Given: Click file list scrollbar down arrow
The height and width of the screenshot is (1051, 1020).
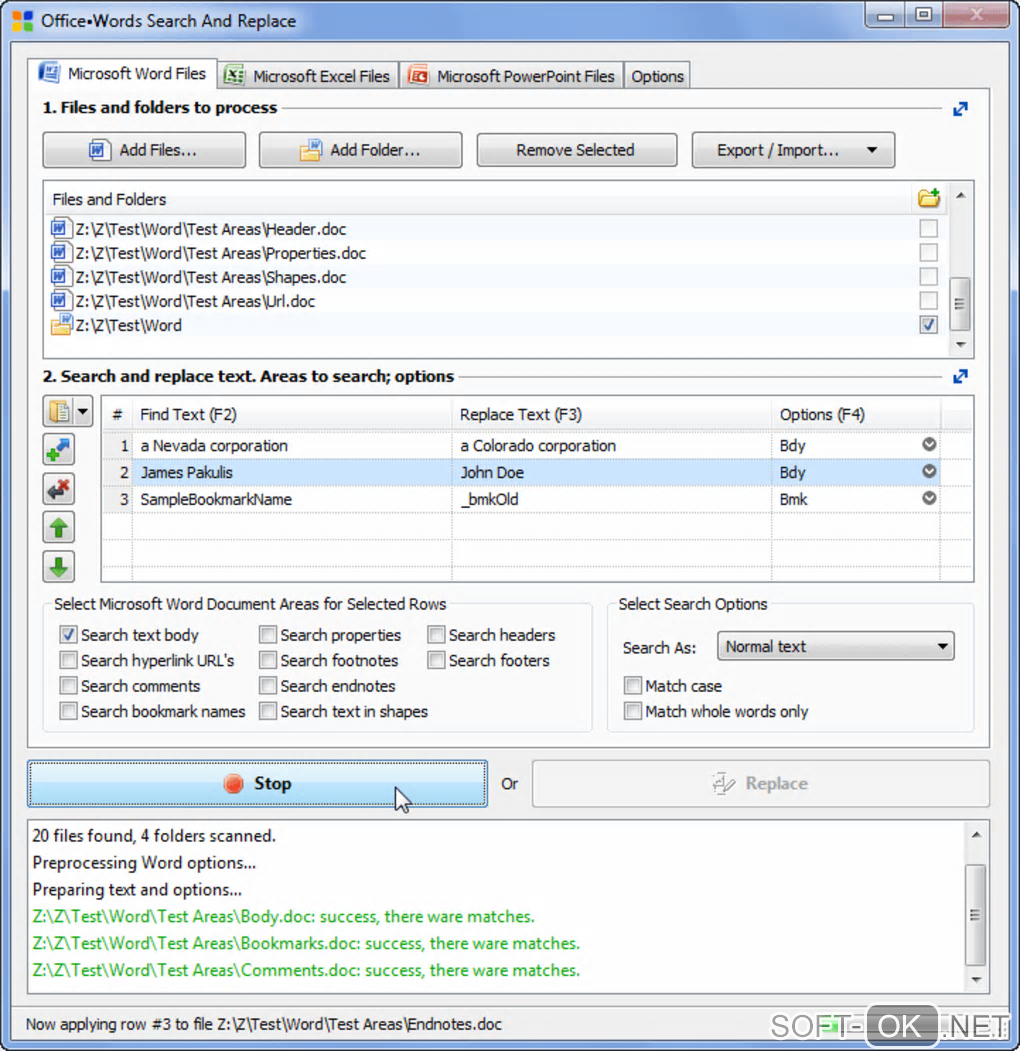Looking at the screenshot, I should pyautogui.click(x=960, y=345).
